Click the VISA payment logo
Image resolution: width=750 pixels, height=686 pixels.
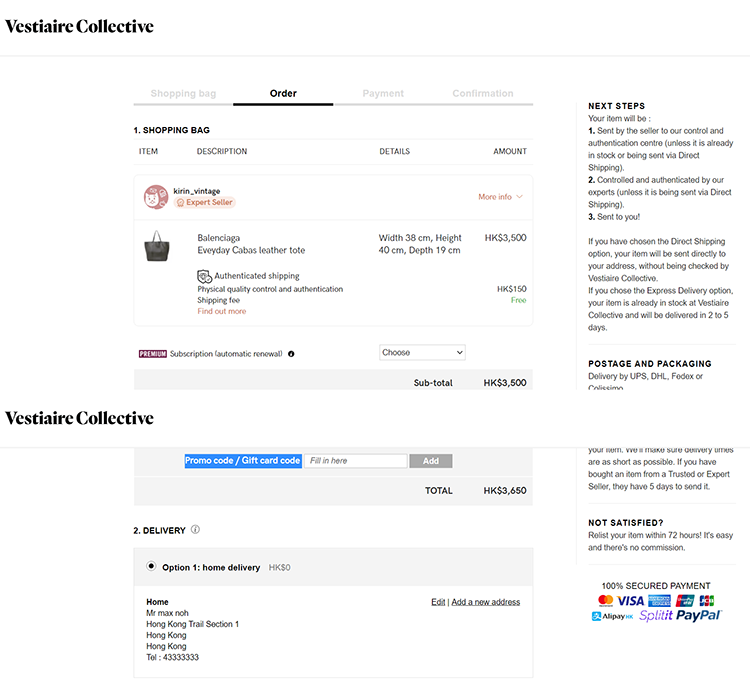[630, 600]
